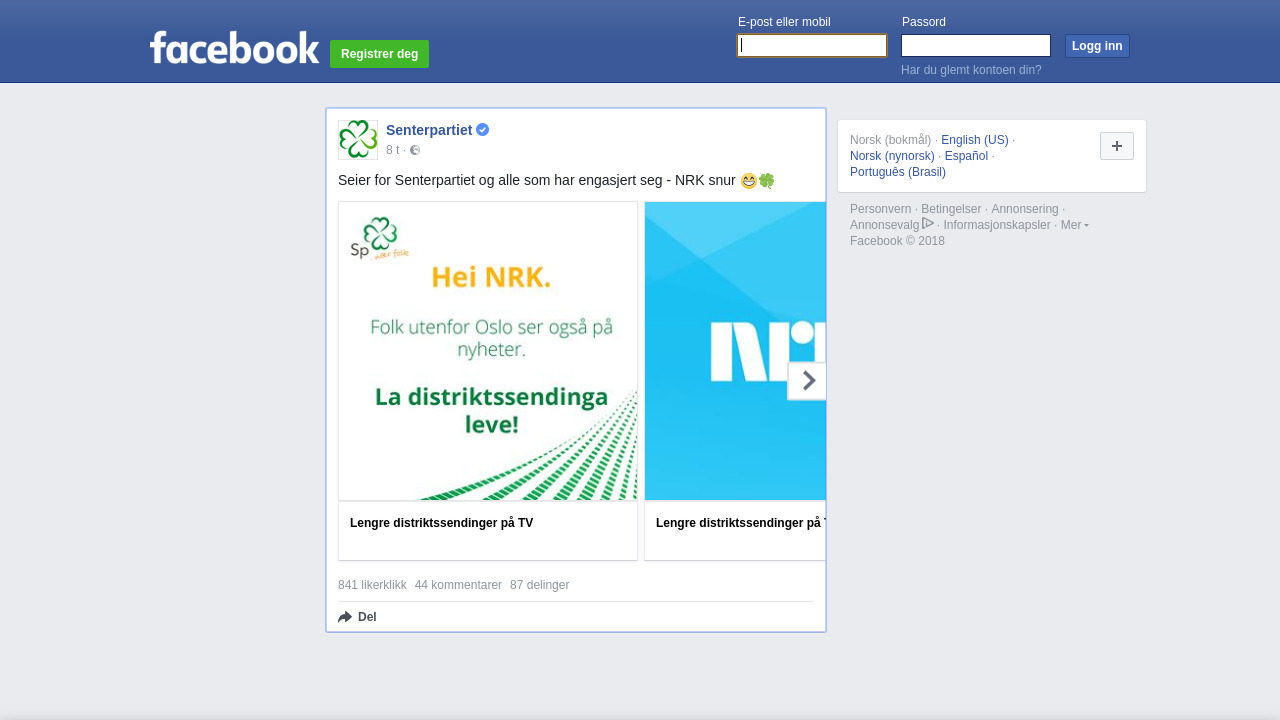Focus the Passord field
This screenshot has width=1280, height=720.
point(976,46)
